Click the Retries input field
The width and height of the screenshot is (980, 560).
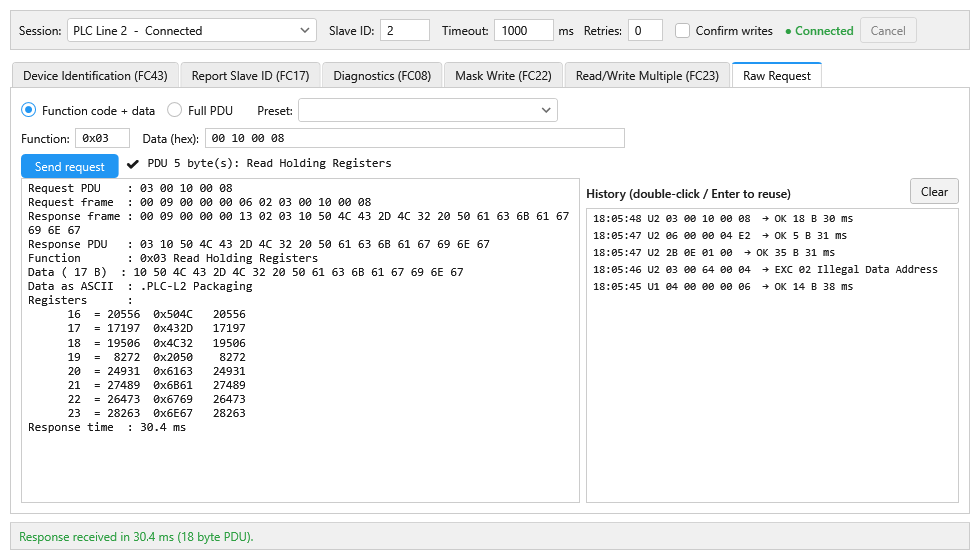pyautogui.click(x=645, y=31)
